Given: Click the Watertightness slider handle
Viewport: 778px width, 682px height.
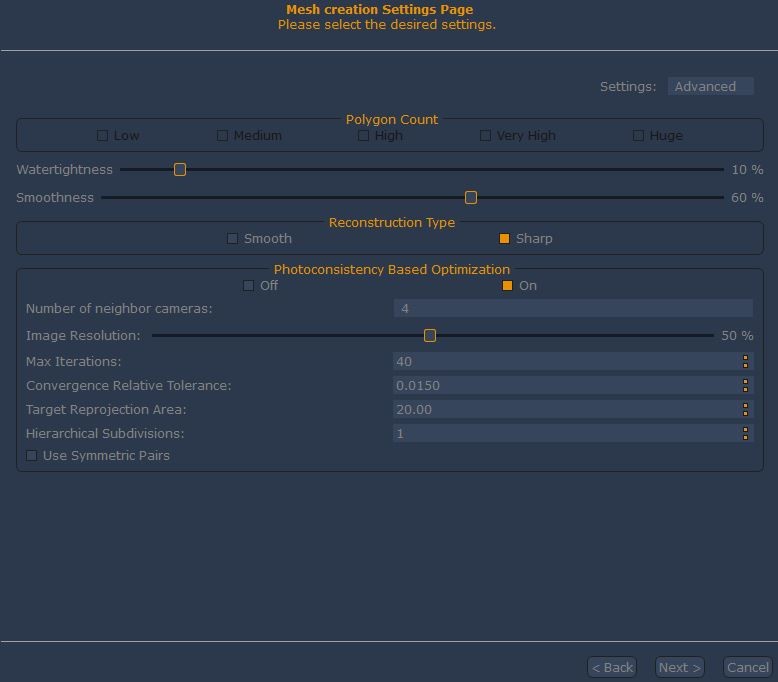Looking at the screenshot, I should pos(180,170).
